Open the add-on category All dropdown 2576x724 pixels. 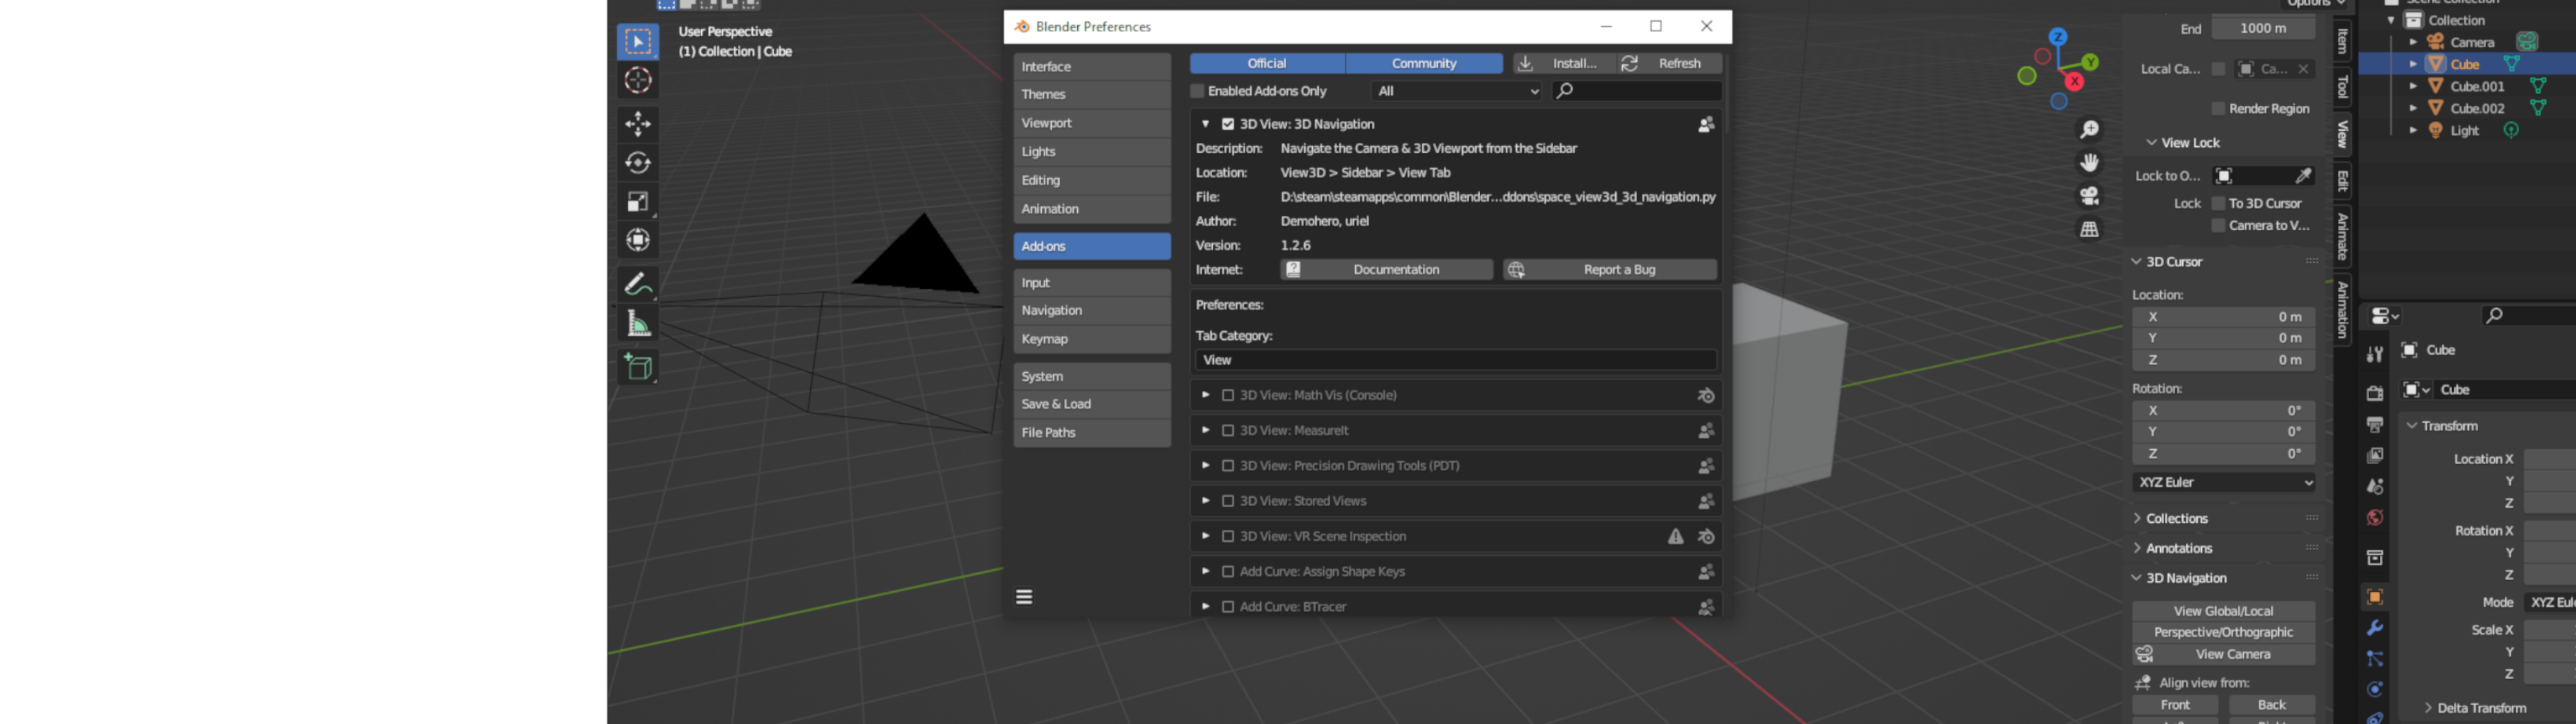tap(1456, 91)
